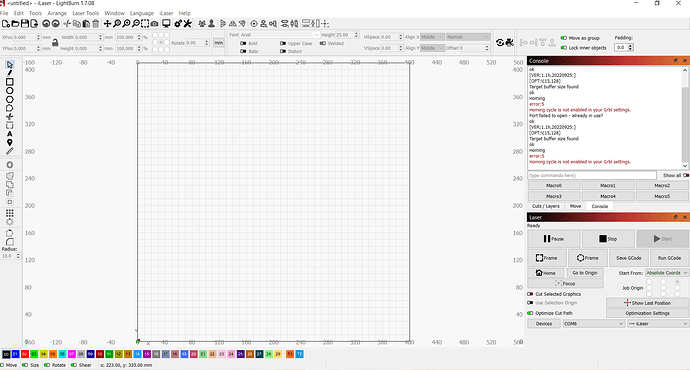Click the Optimization Settings button
690x370 pixels.
point(647,313)
